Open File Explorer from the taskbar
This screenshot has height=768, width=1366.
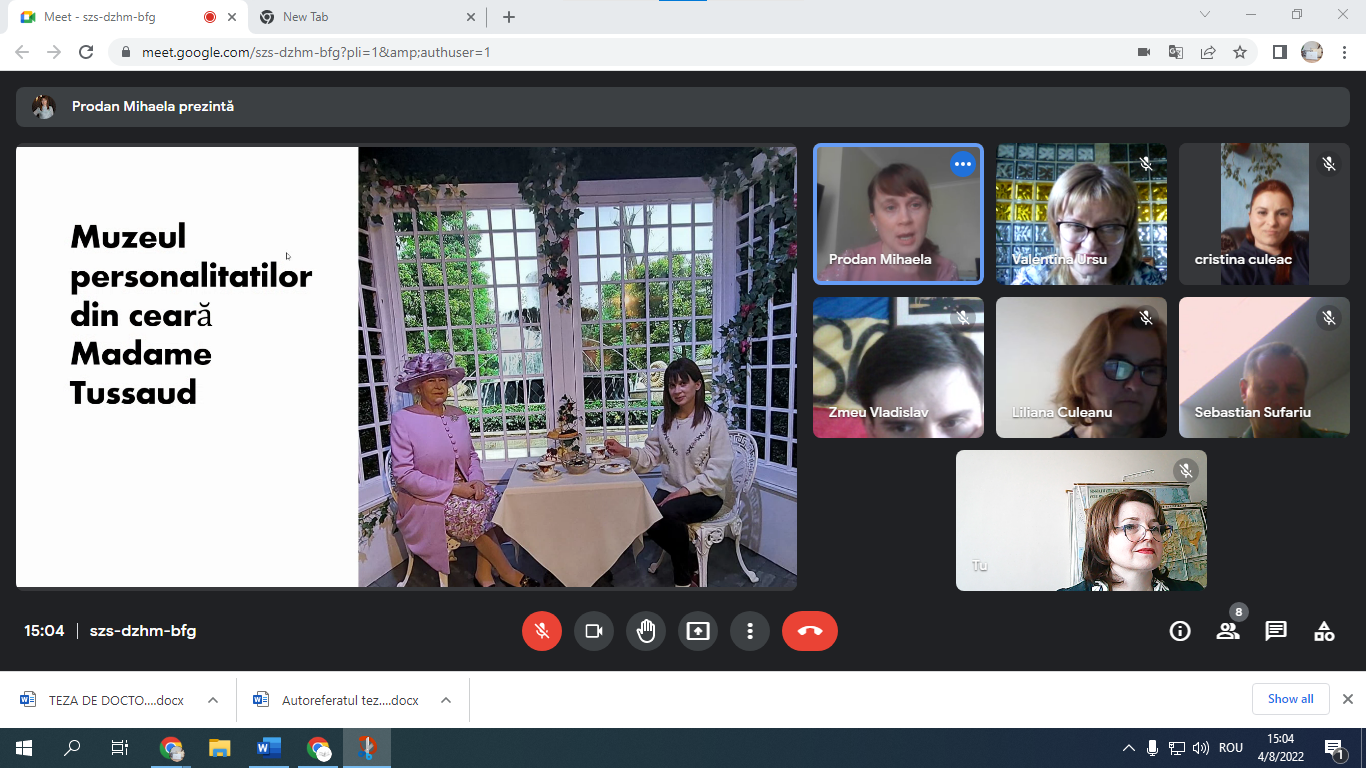coord(220,748)
